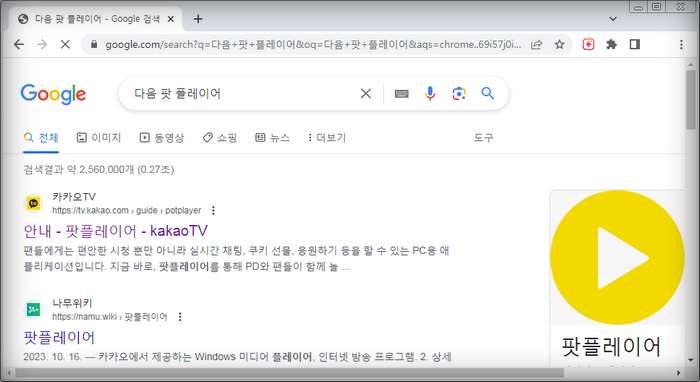This screenshot has width=700, height=382.
Task: Open more options for 카카오TV result
Action: (x=213, y=210)
